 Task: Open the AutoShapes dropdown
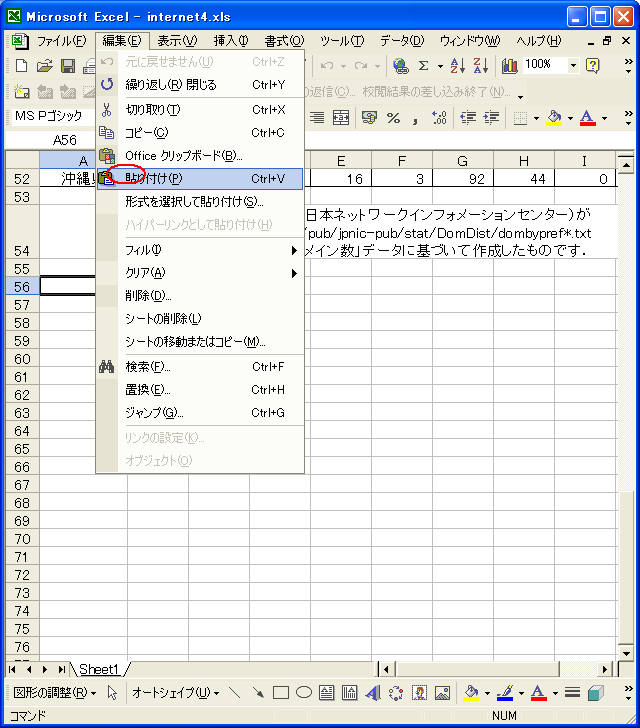[x=176, y=693]
